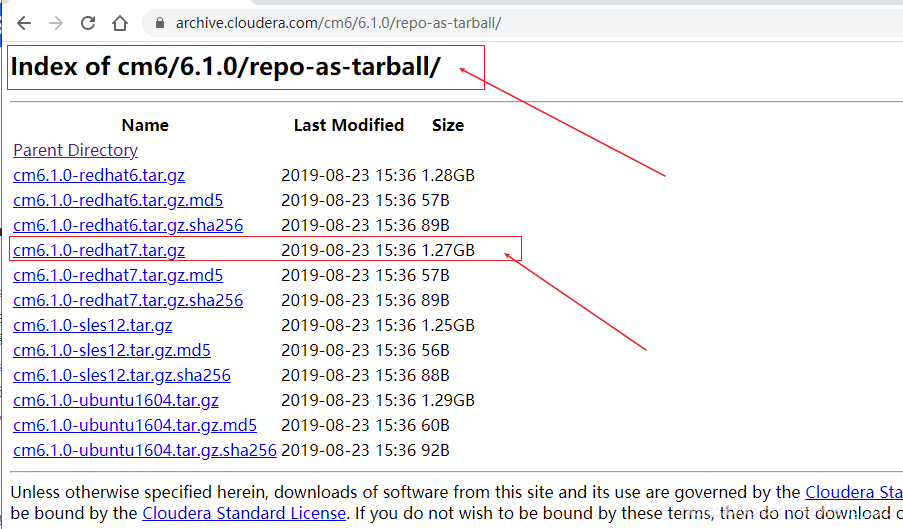Image resolution: width=903 pixels, height=529 pixels.
Task: Click the Last Modified column header
Action: click(x=349, y=125)
